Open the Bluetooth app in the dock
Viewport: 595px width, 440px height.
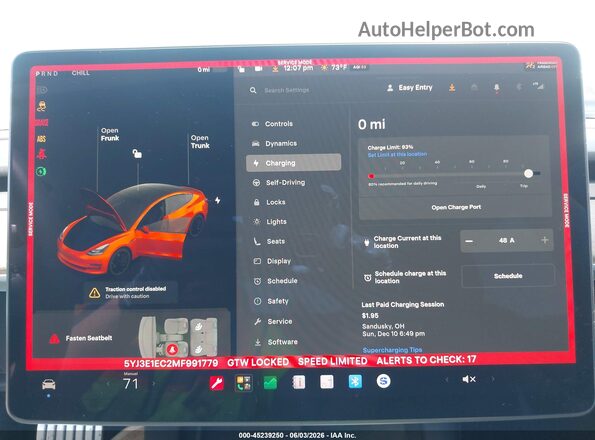(x=355, y=382)
